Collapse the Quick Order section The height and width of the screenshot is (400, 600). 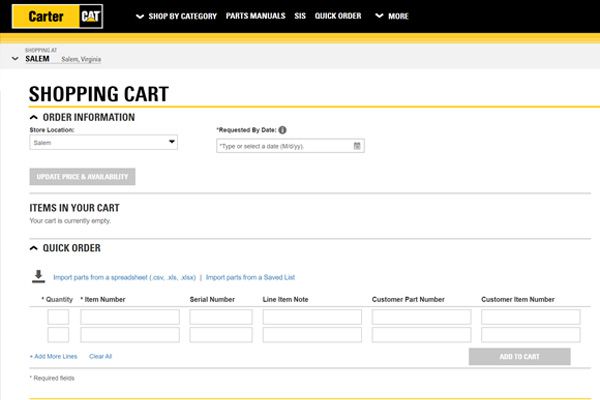click(35, 248)
